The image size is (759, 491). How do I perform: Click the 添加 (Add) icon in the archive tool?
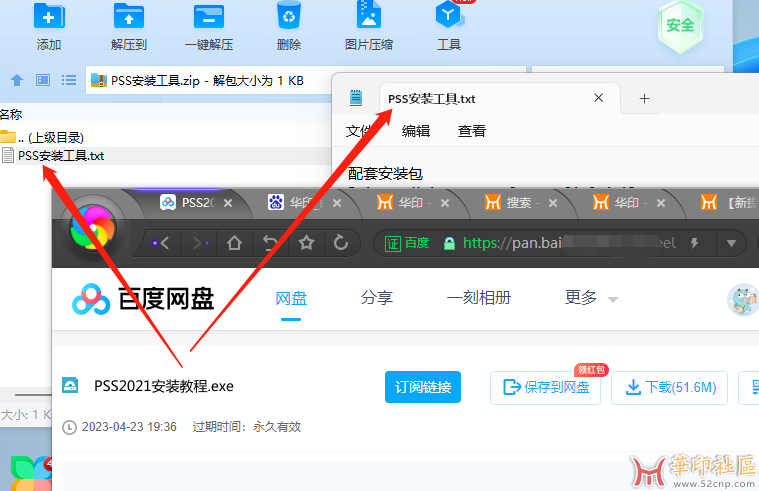click(49, 17)
